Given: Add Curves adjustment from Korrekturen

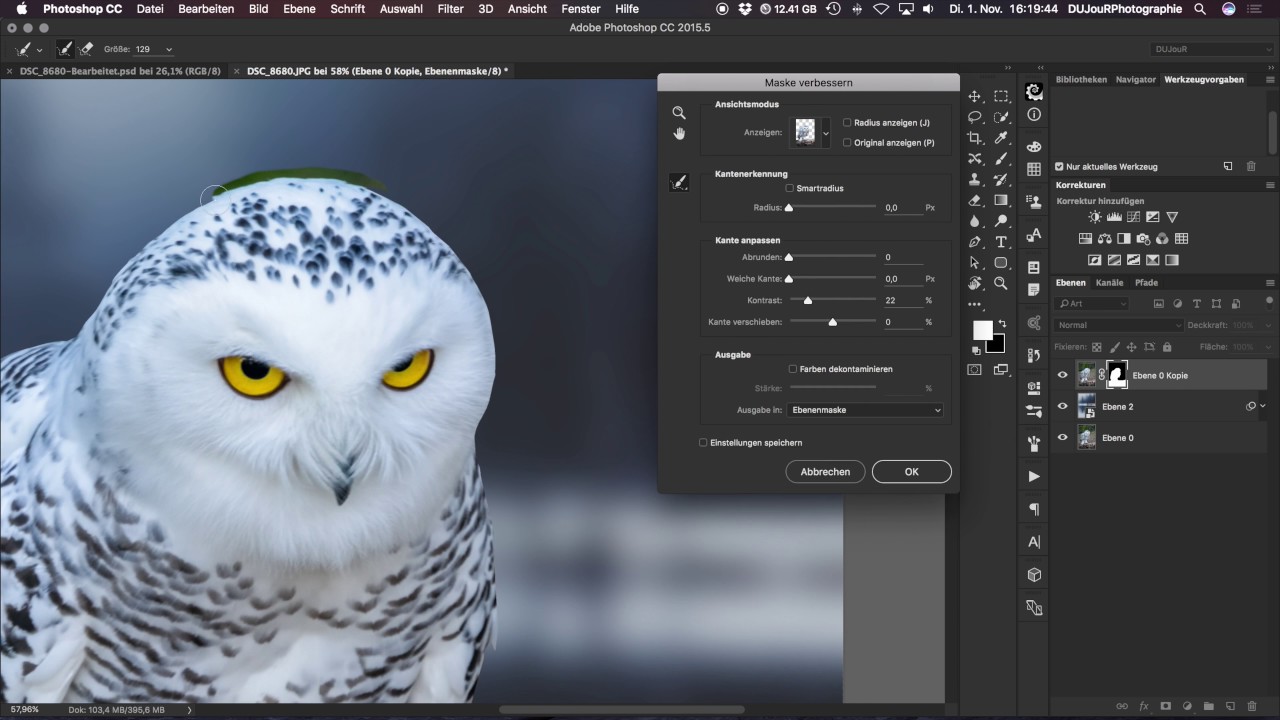Looking at the screenshot, I should pyautogui.click(x=1133, y=217).
